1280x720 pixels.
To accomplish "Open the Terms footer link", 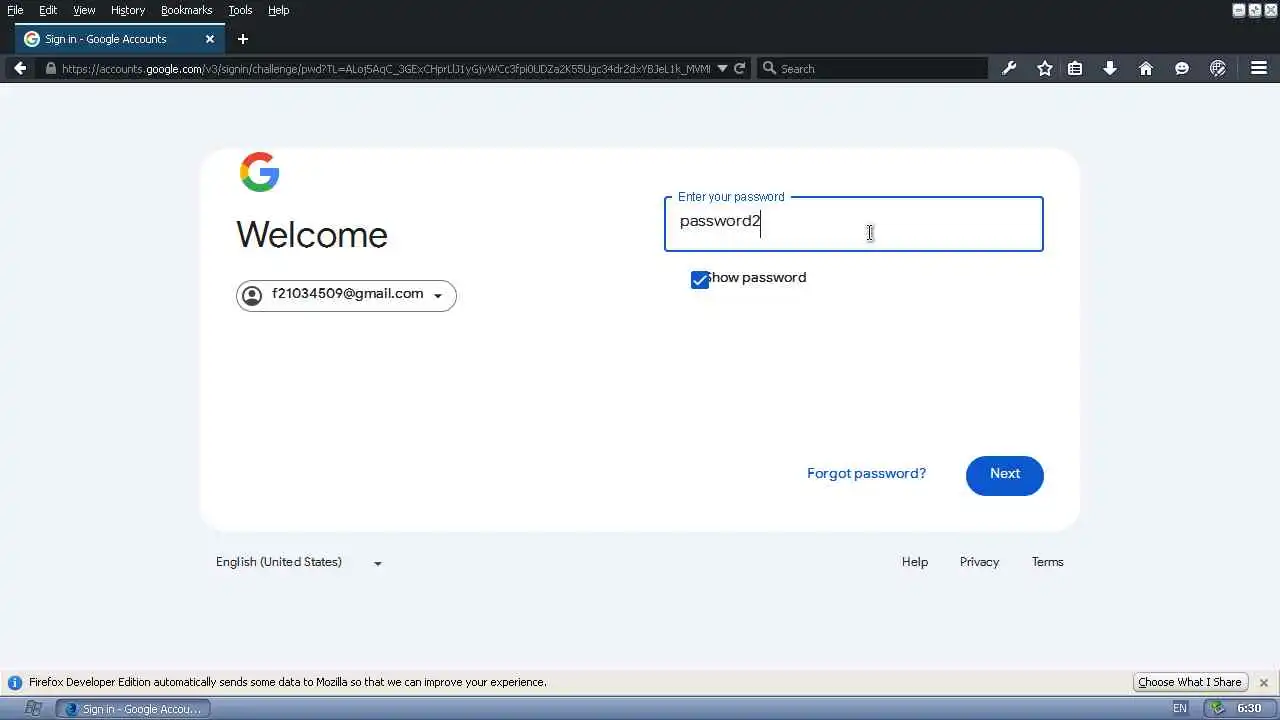I will [1047, 562].
